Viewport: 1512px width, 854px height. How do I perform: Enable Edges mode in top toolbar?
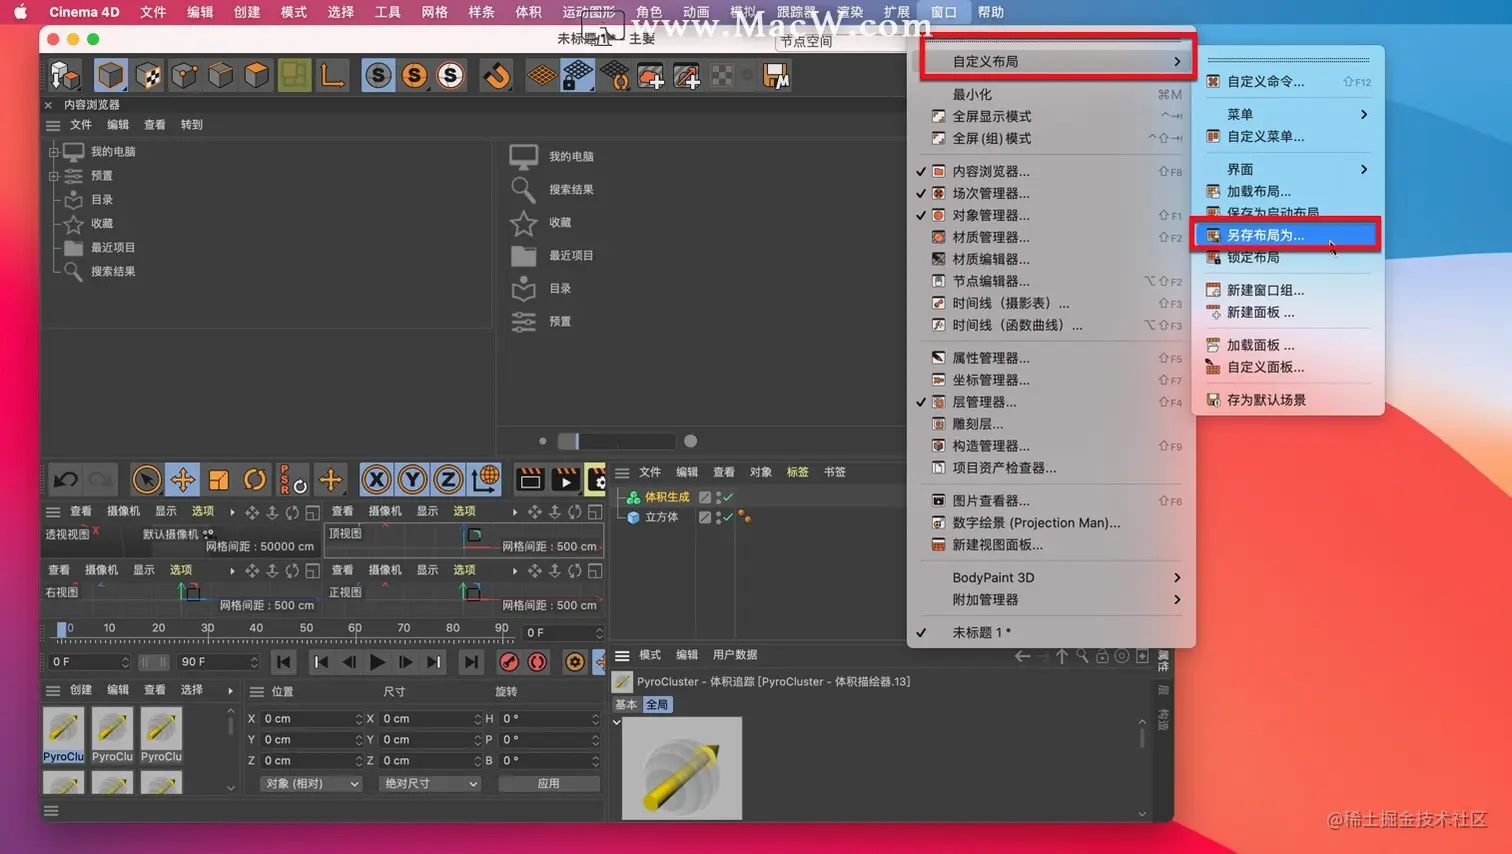click(x=221, y=75)
